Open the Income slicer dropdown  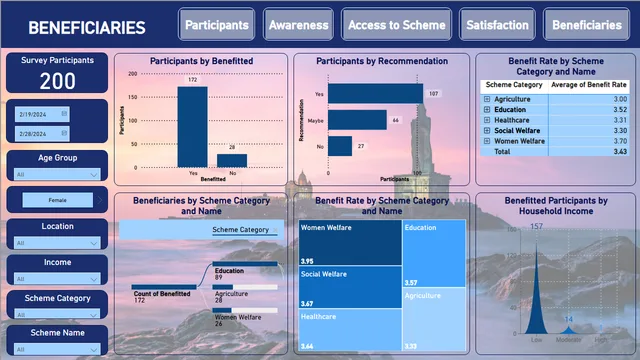57,279
